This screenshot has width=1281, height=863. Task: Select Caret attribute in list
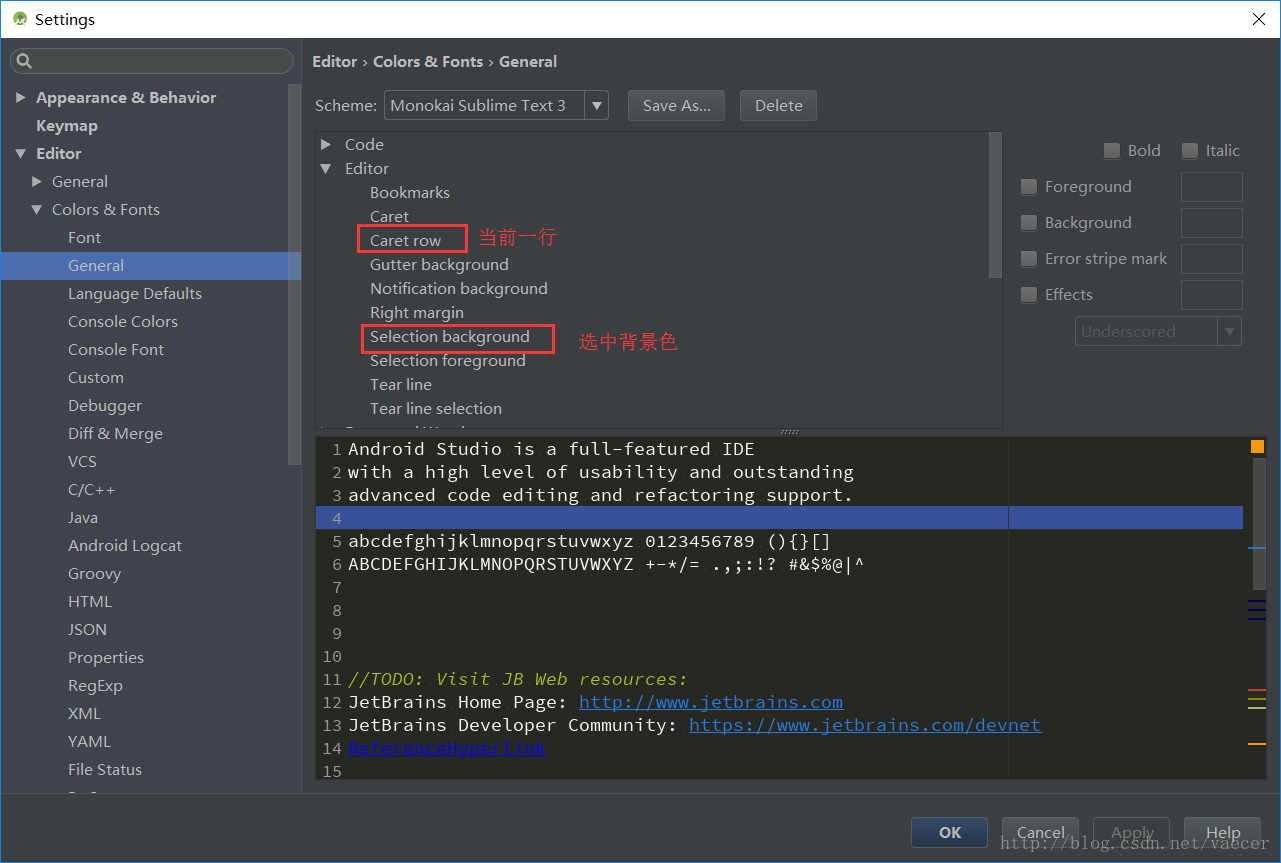[x=389, y=216]
